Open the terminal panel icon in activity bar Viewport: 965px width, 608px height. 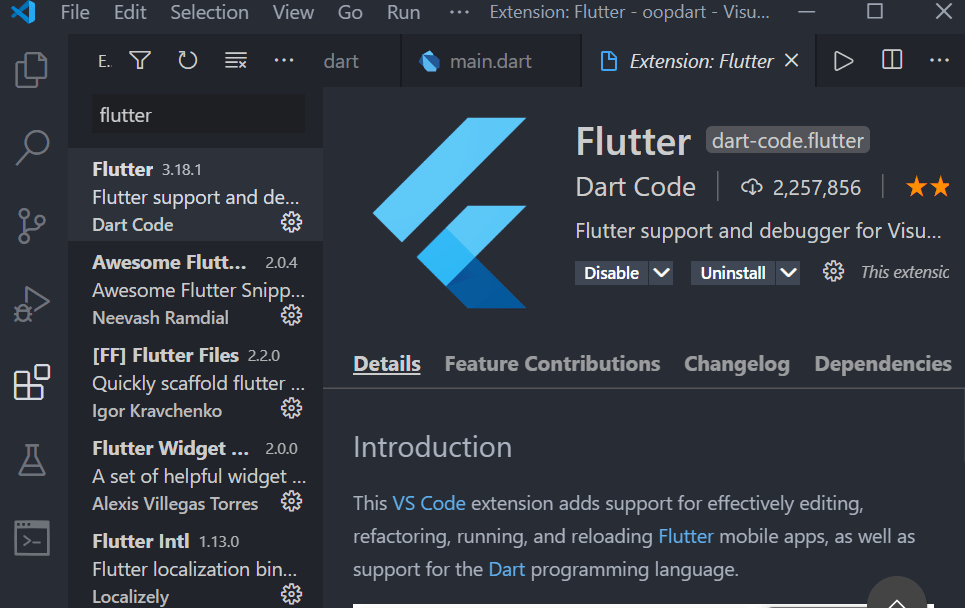31,538
